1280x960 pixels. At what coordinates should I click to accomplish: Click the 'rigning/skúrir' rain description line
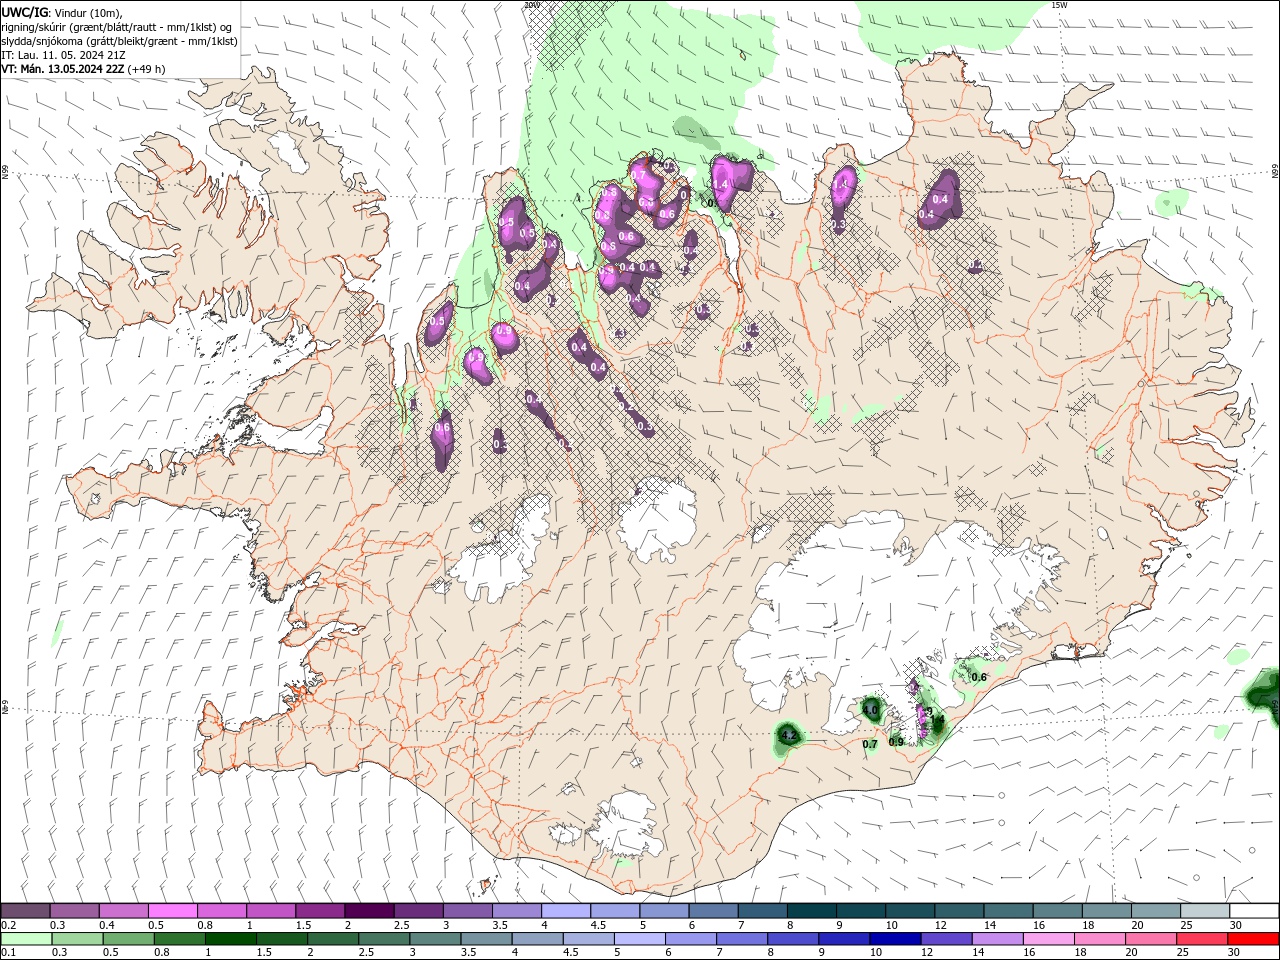tap(118, 27)
